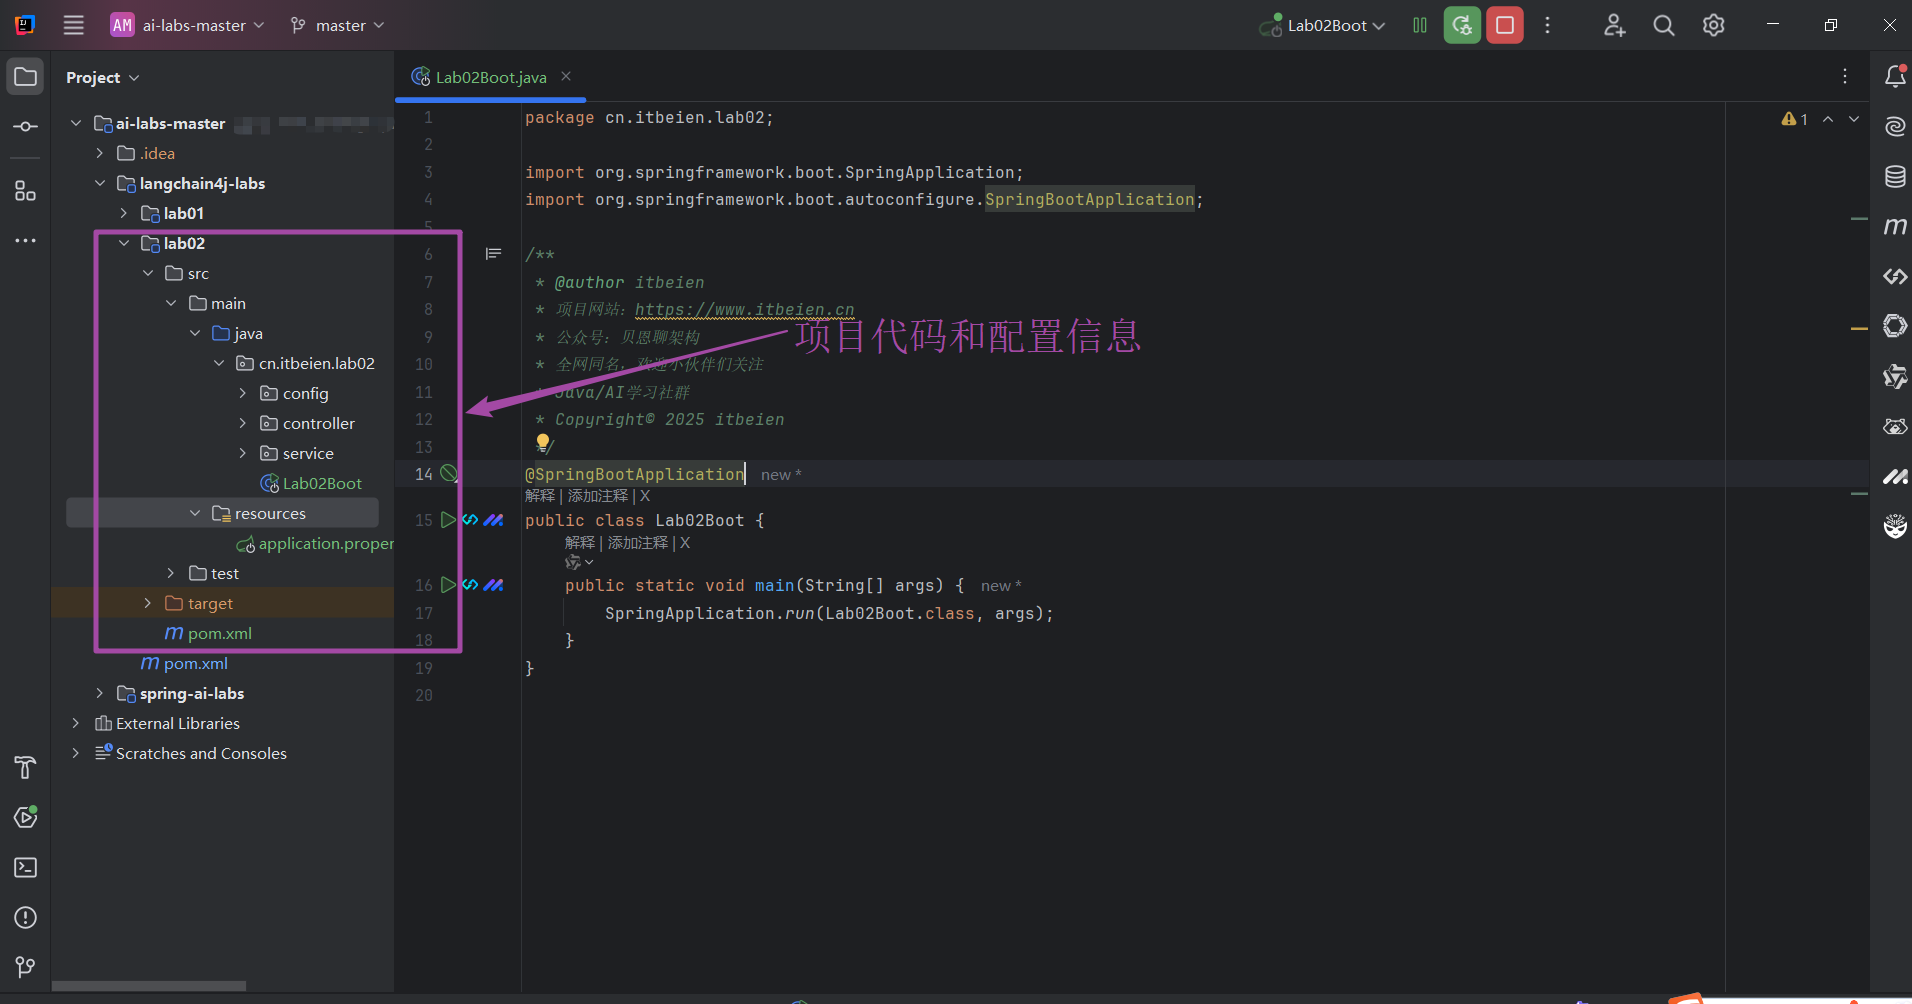This screenshot has width=1912, height=1004.
Task: Open the Build hammer tool window
Action: (x=26, y=768)
